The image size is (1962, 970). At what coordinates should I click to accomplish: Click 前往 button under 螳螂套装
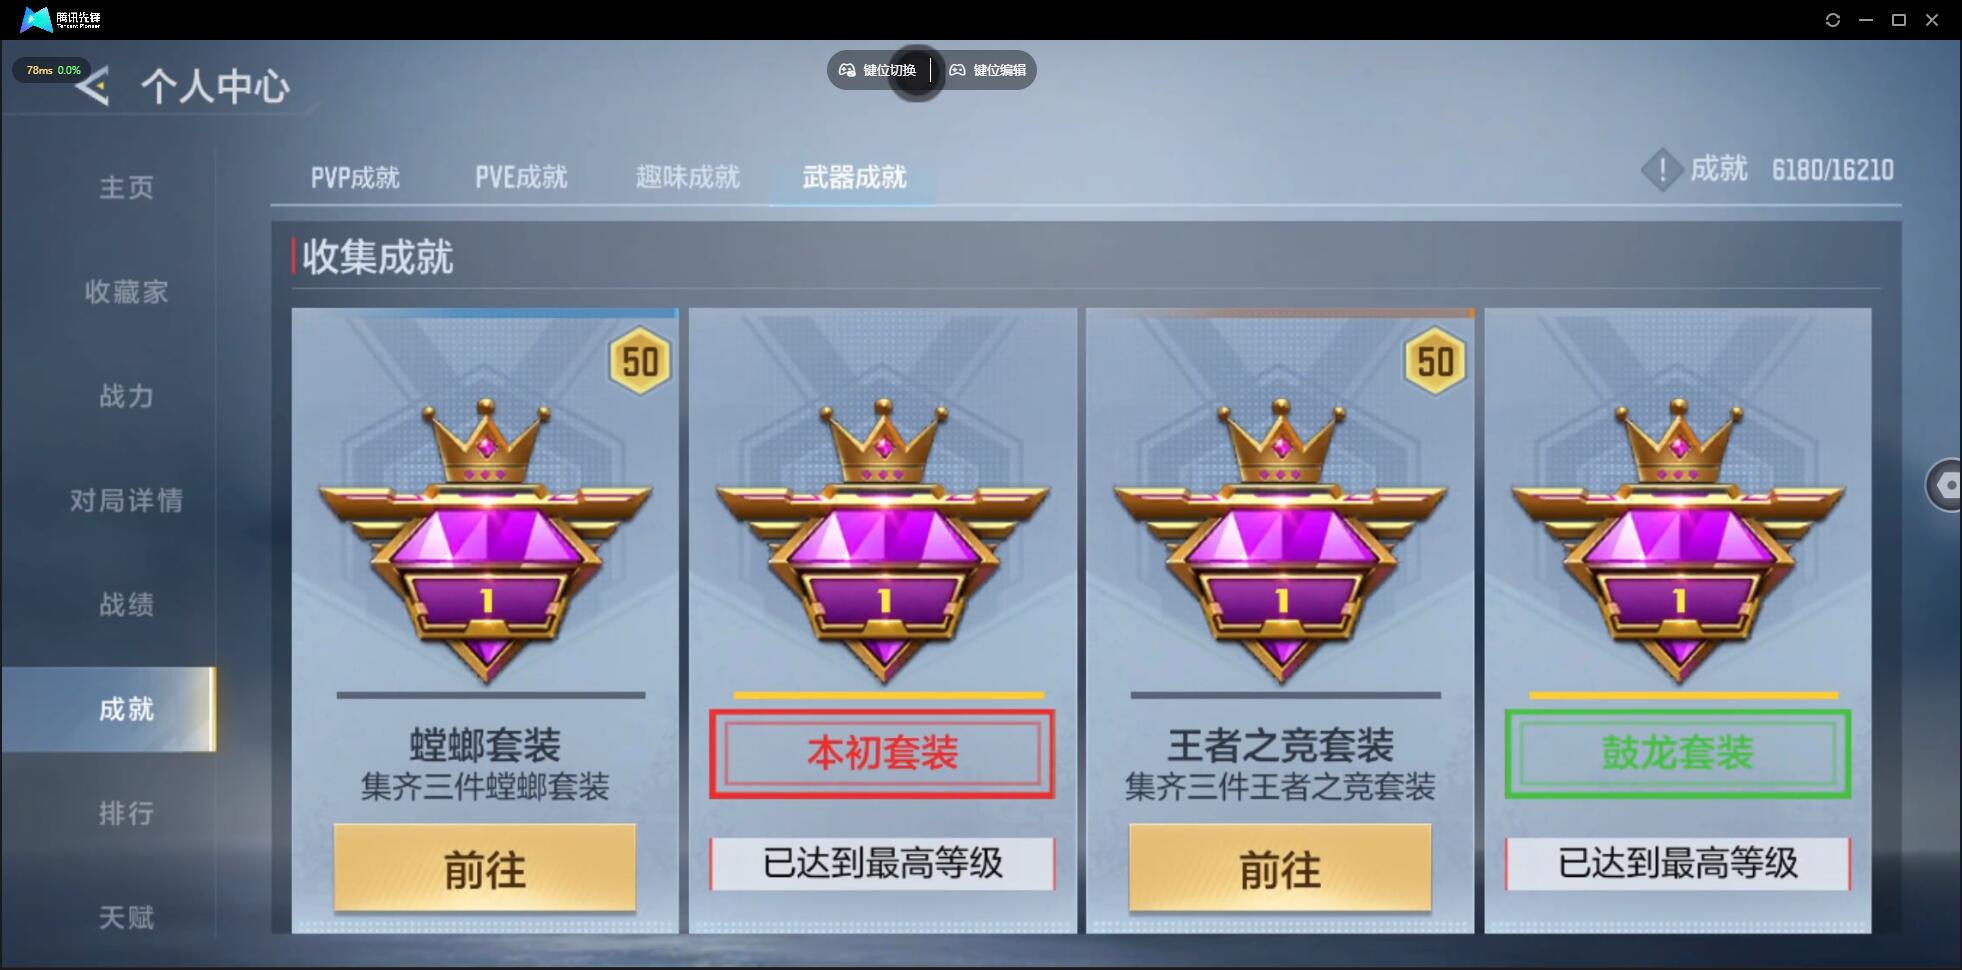(485, 868)
